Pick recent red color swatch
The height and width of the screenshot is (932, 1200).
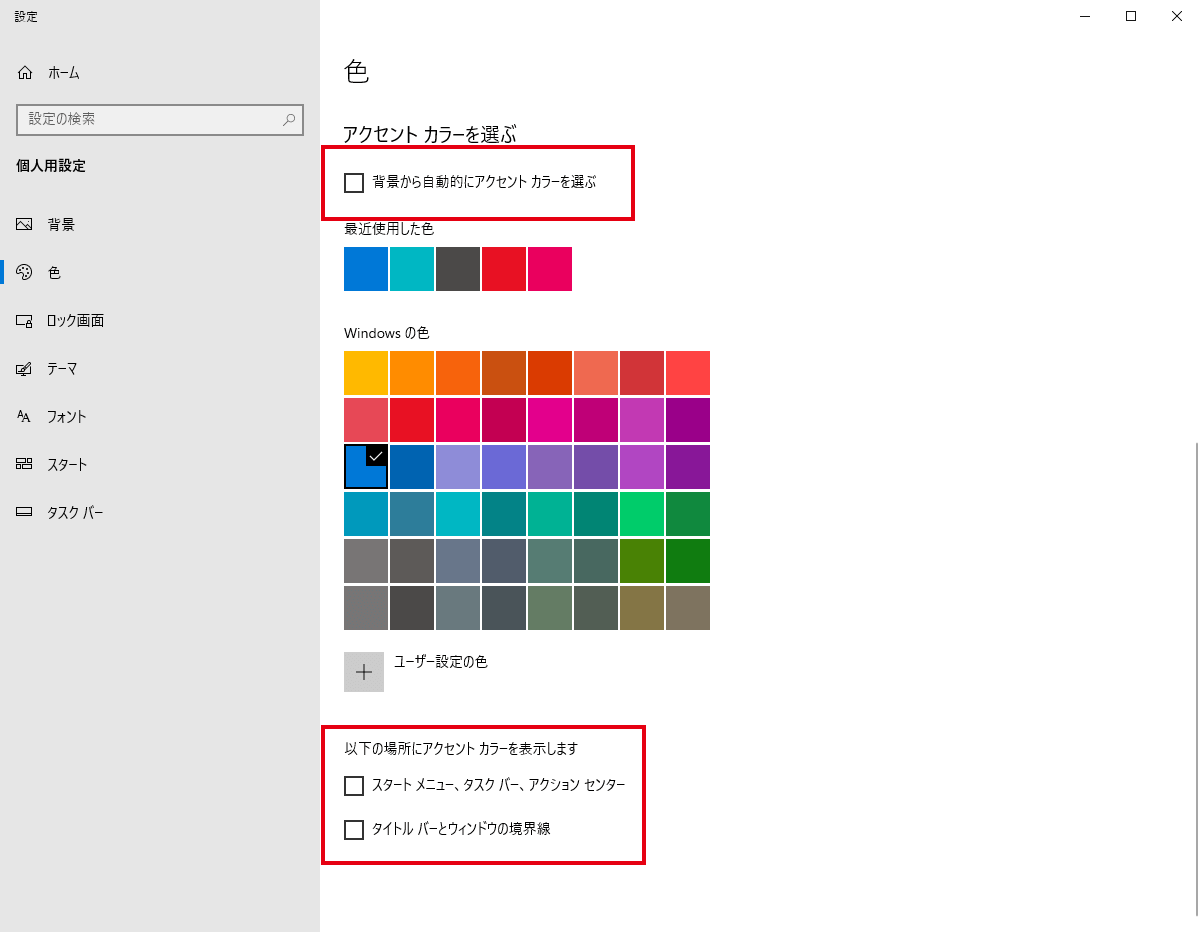click(x=504, y=269)
